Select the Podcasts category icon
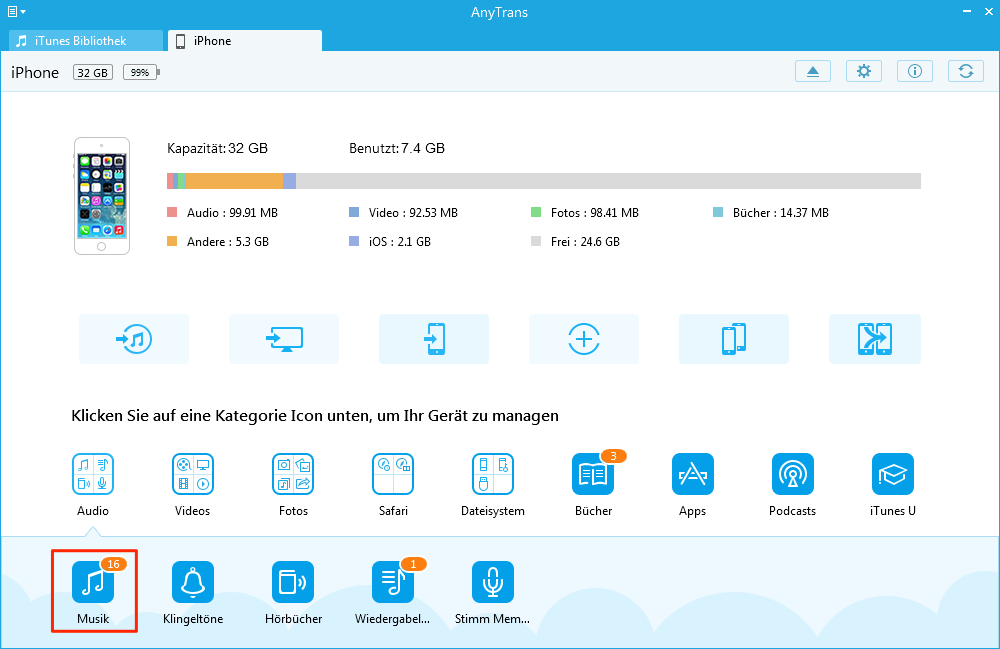 793,474
